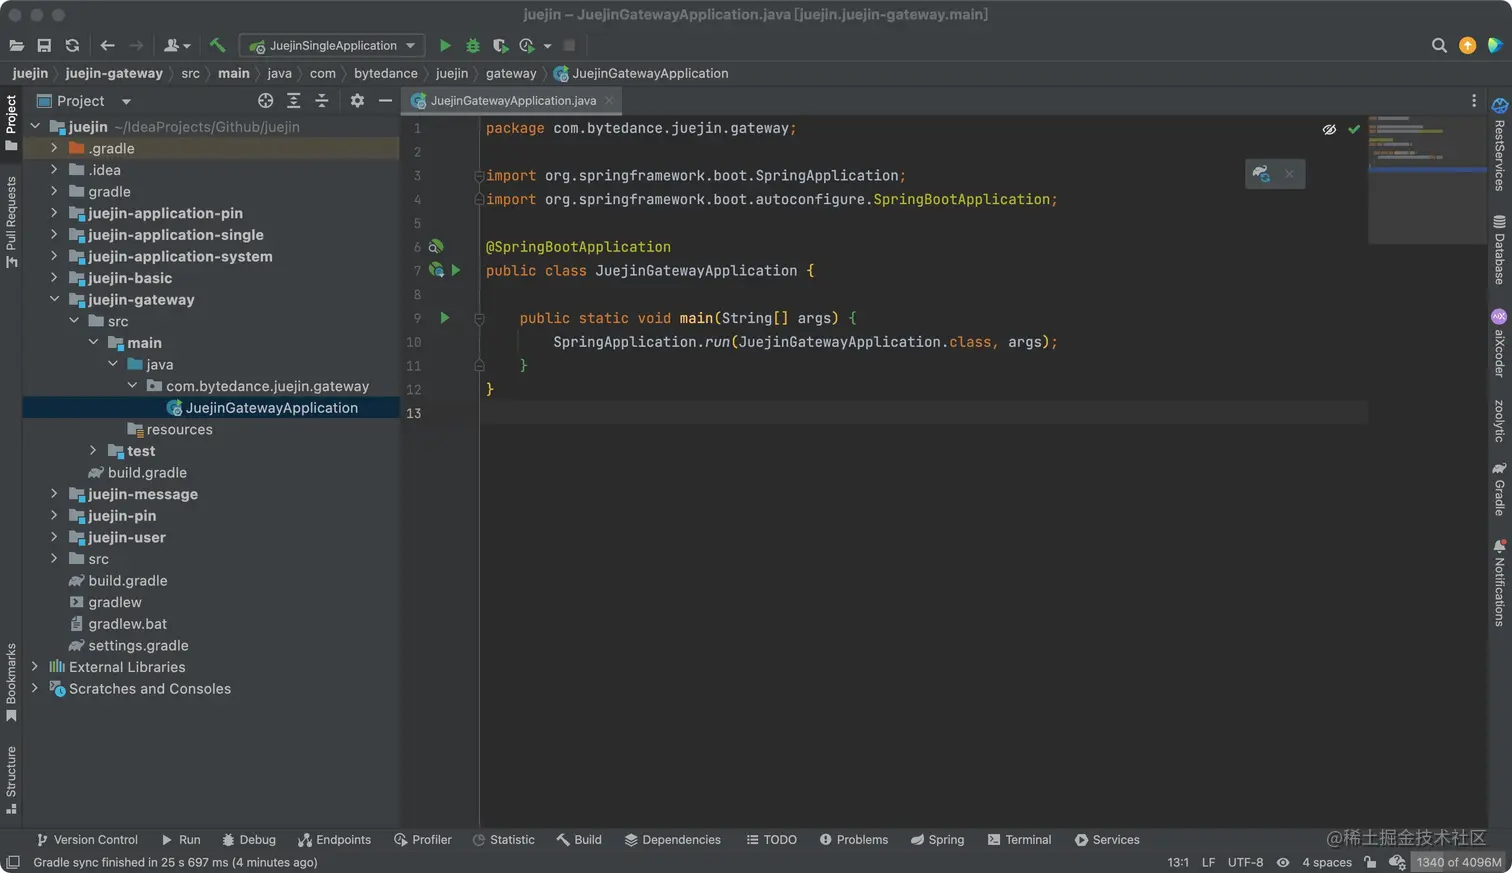The height and width of the screenshot is (873, 1512).
Task: Collapse the com.bytedance.juejin.gateway package
Action: 133,386
